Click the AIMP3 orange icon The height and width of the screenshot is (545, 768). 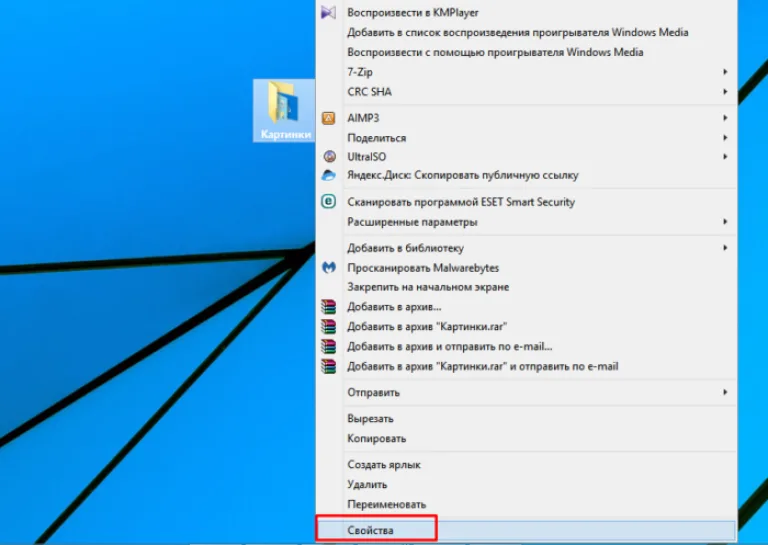tap(328, 118)
